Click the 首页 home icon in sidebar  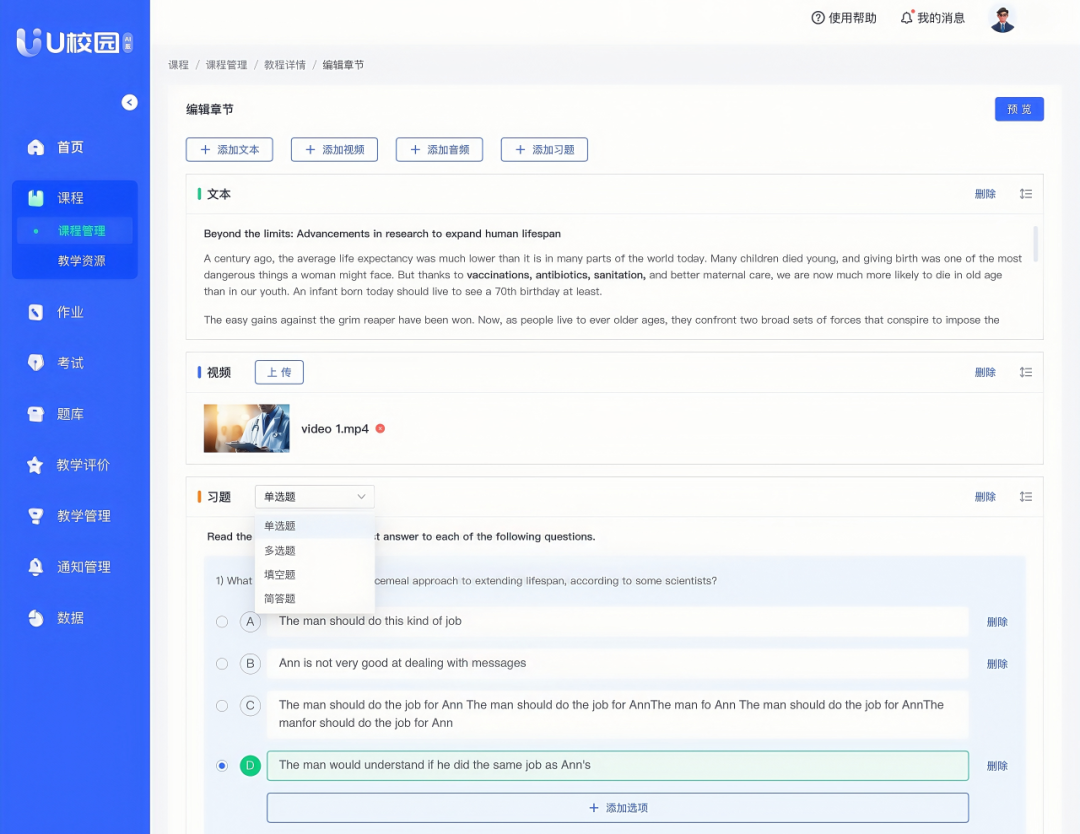tap(36, 147)
